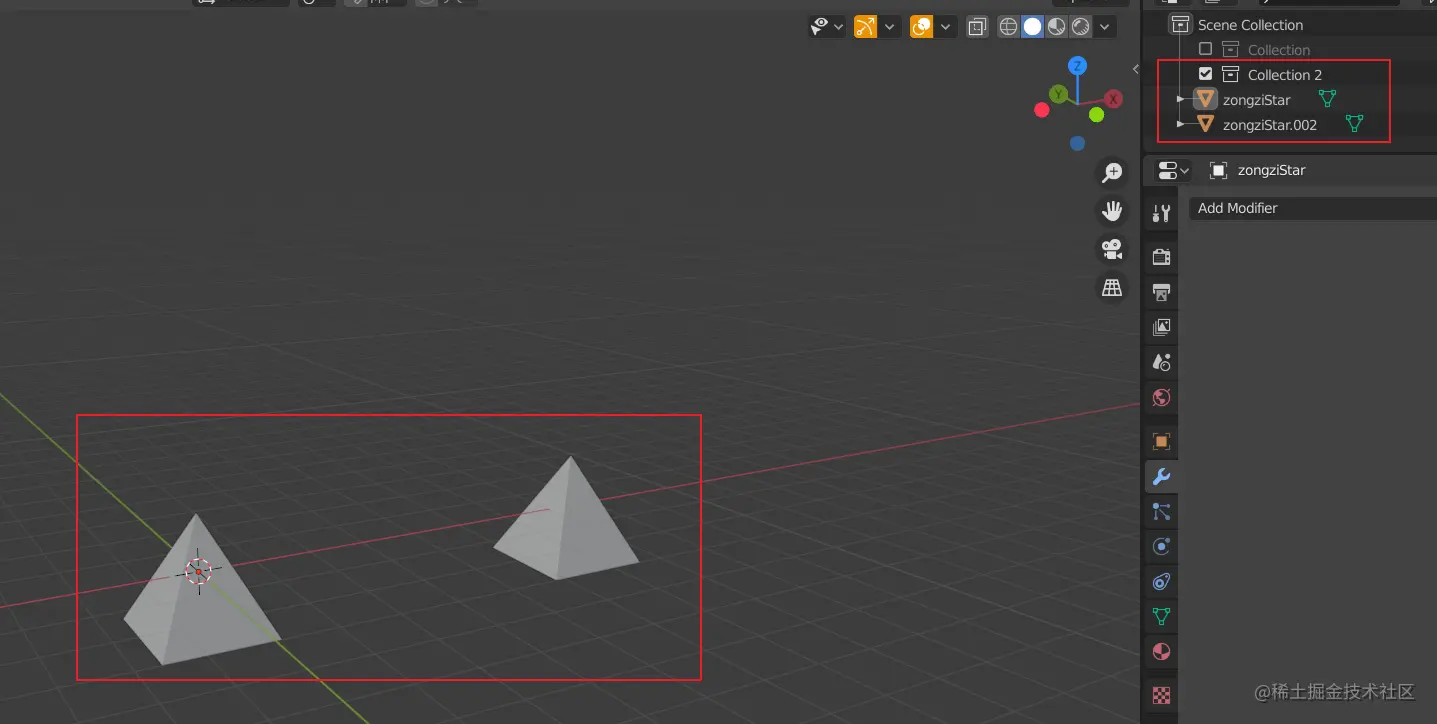Viewport: 1437px width, 724px height.
Task: Click the blue Z axis on the navigation gizmo
Action: 1077,66
